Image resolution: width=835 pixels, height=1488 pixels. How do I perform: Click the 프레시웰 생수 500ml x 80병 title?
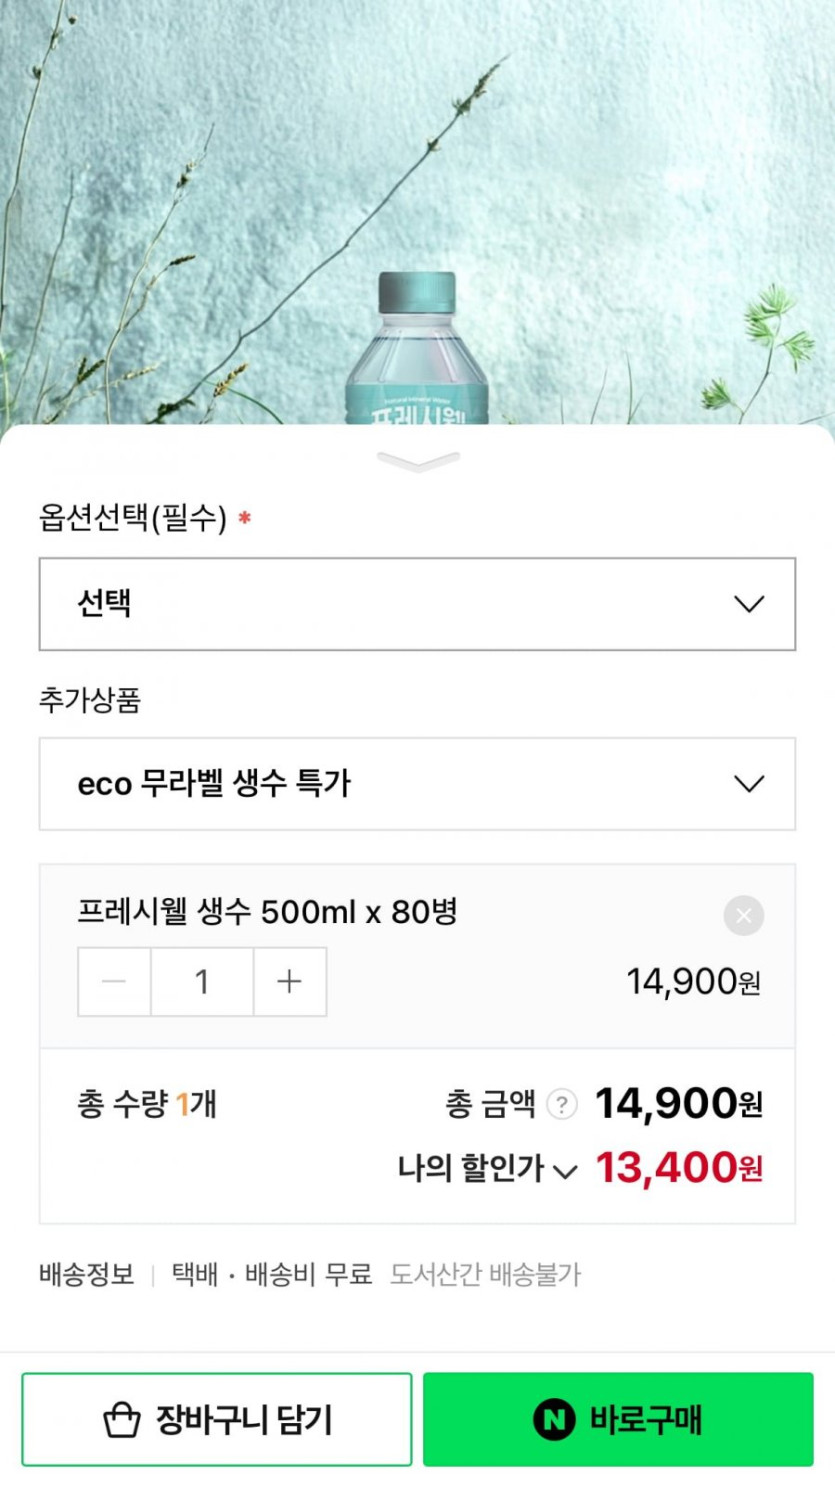pos(267,912)
